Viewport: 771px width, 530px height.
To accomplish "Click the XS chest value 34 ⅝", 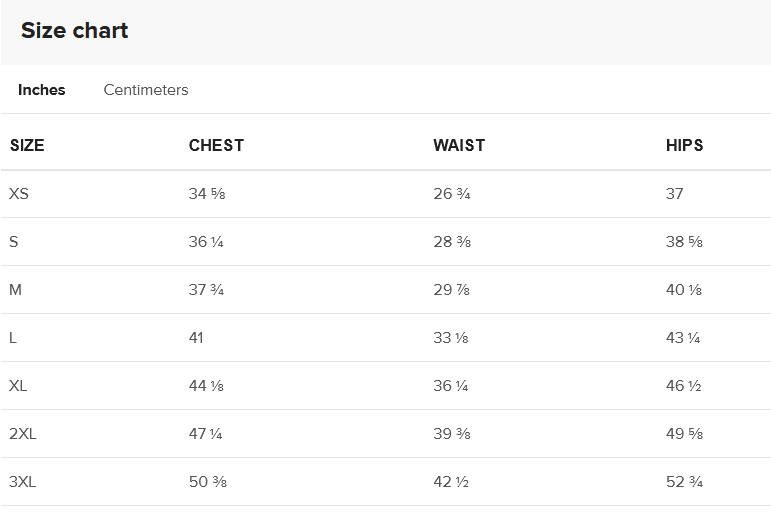I will point(207,194).
